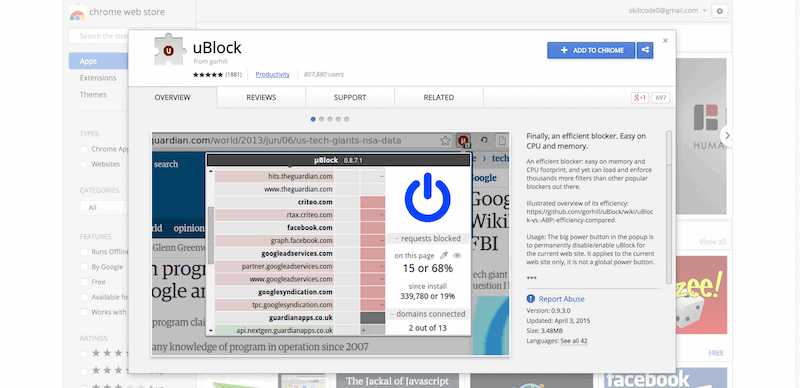Toggle the Free checkbox
The height and width of the screenshot is (388, 800).
coord(84,282)
